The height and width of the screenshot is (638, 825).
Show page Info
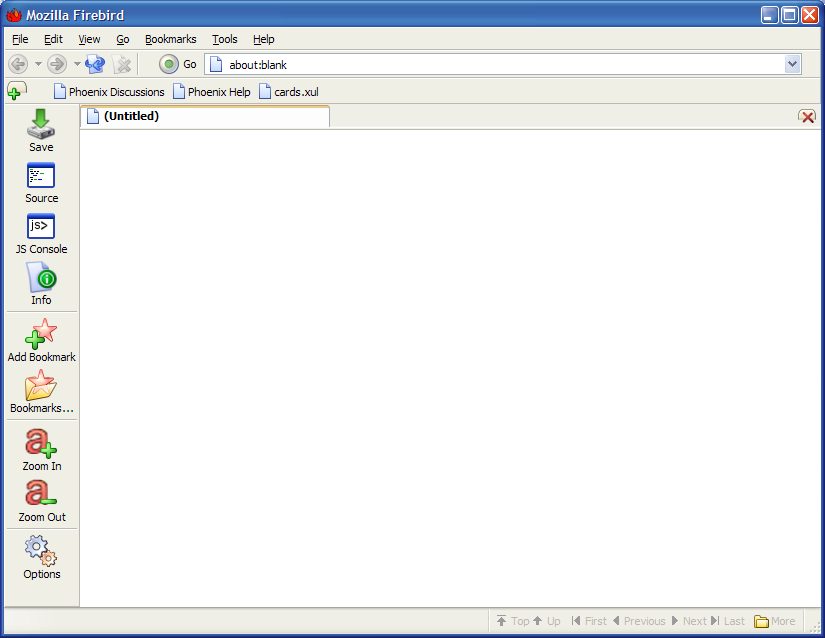pyautogui.click(x=41, y=278)
